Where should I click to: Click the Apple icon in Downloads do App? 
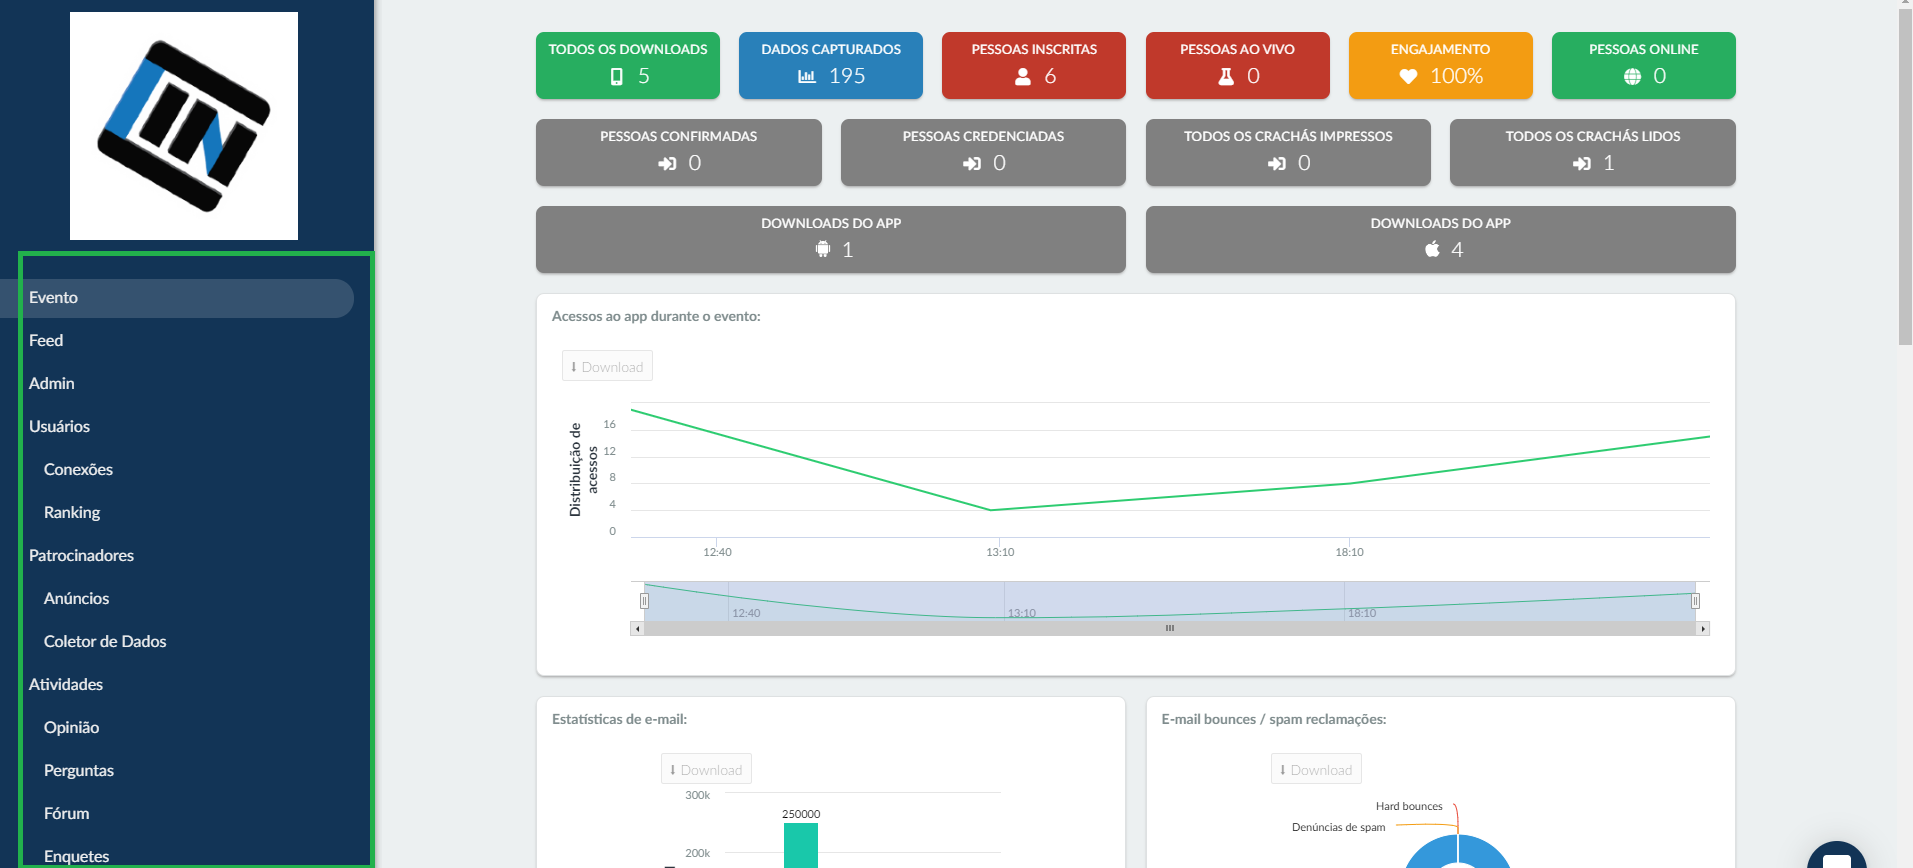click(1432, 249)
